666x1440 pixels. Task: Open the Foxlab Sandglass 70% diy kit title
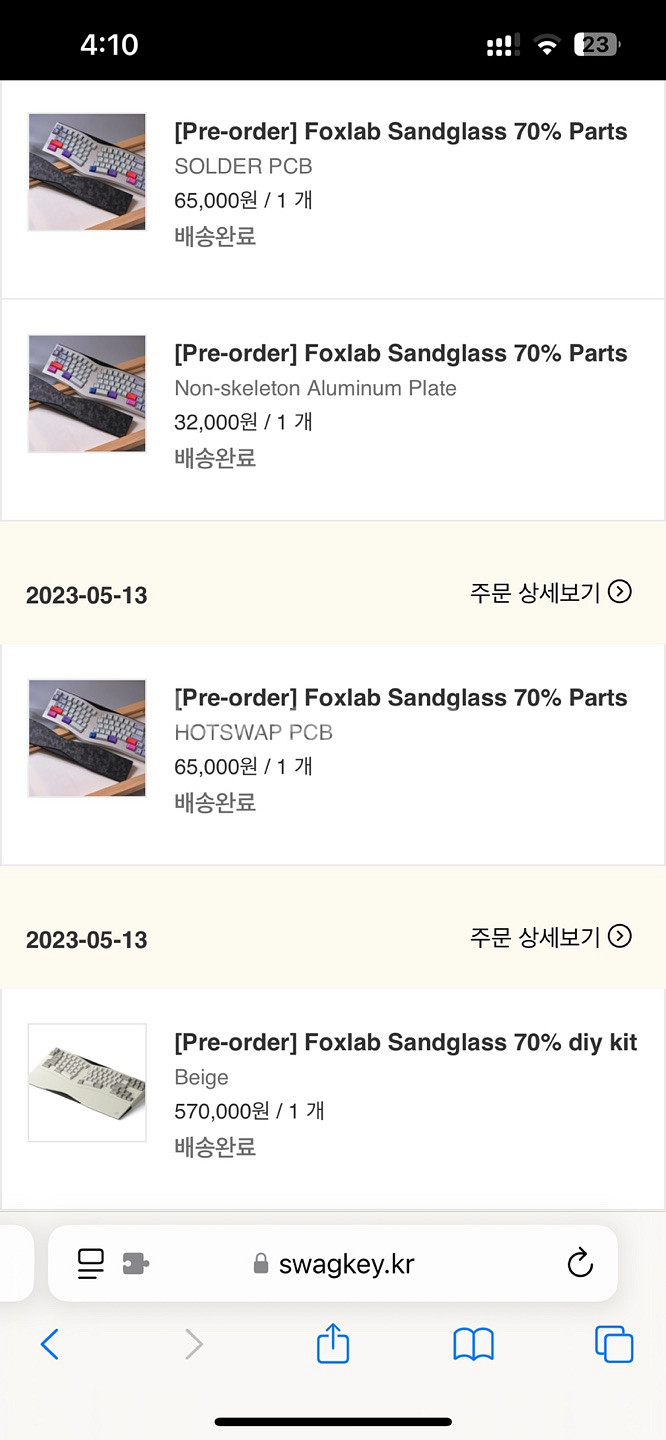click(405, 1042)
